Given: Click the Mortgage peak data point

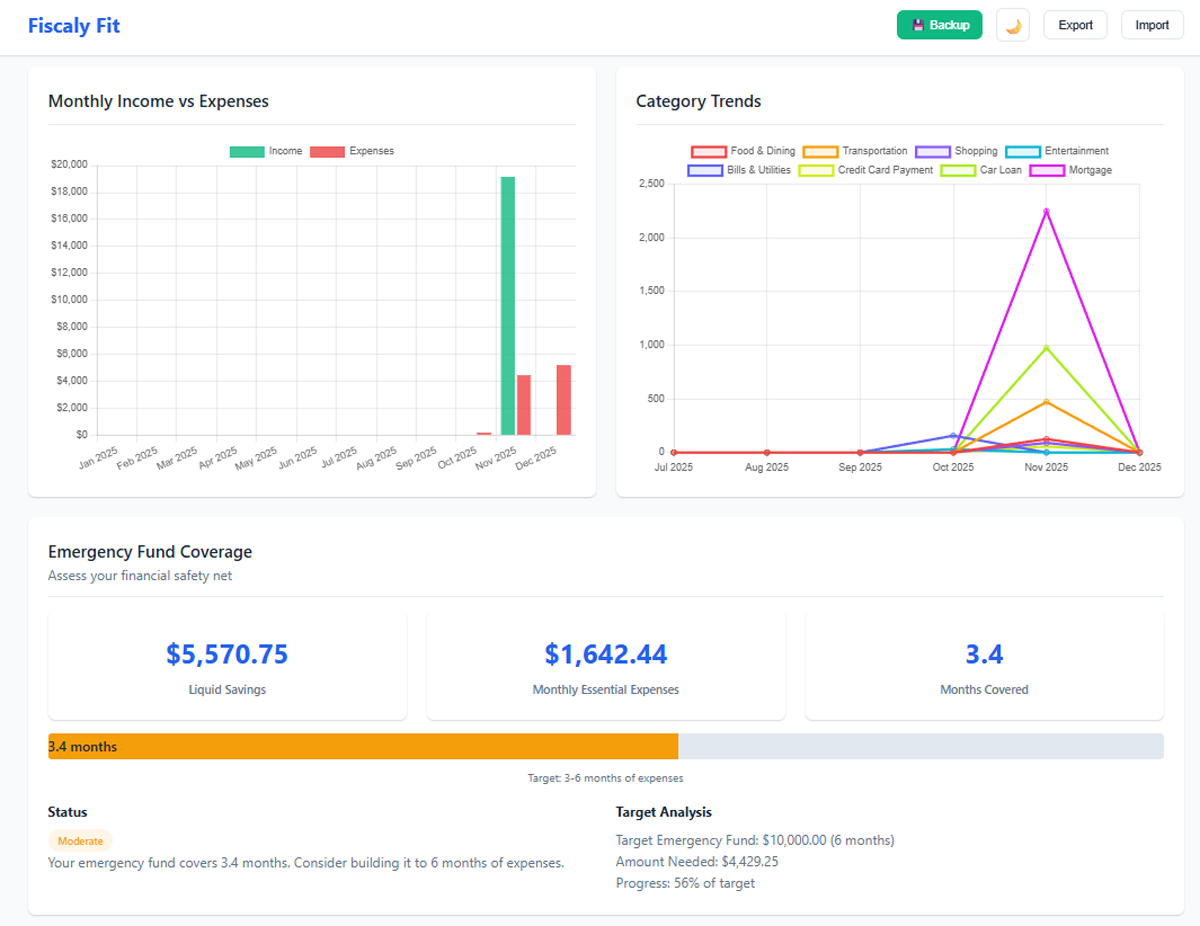Looking at the screenshot, I should pos(1045,210).
